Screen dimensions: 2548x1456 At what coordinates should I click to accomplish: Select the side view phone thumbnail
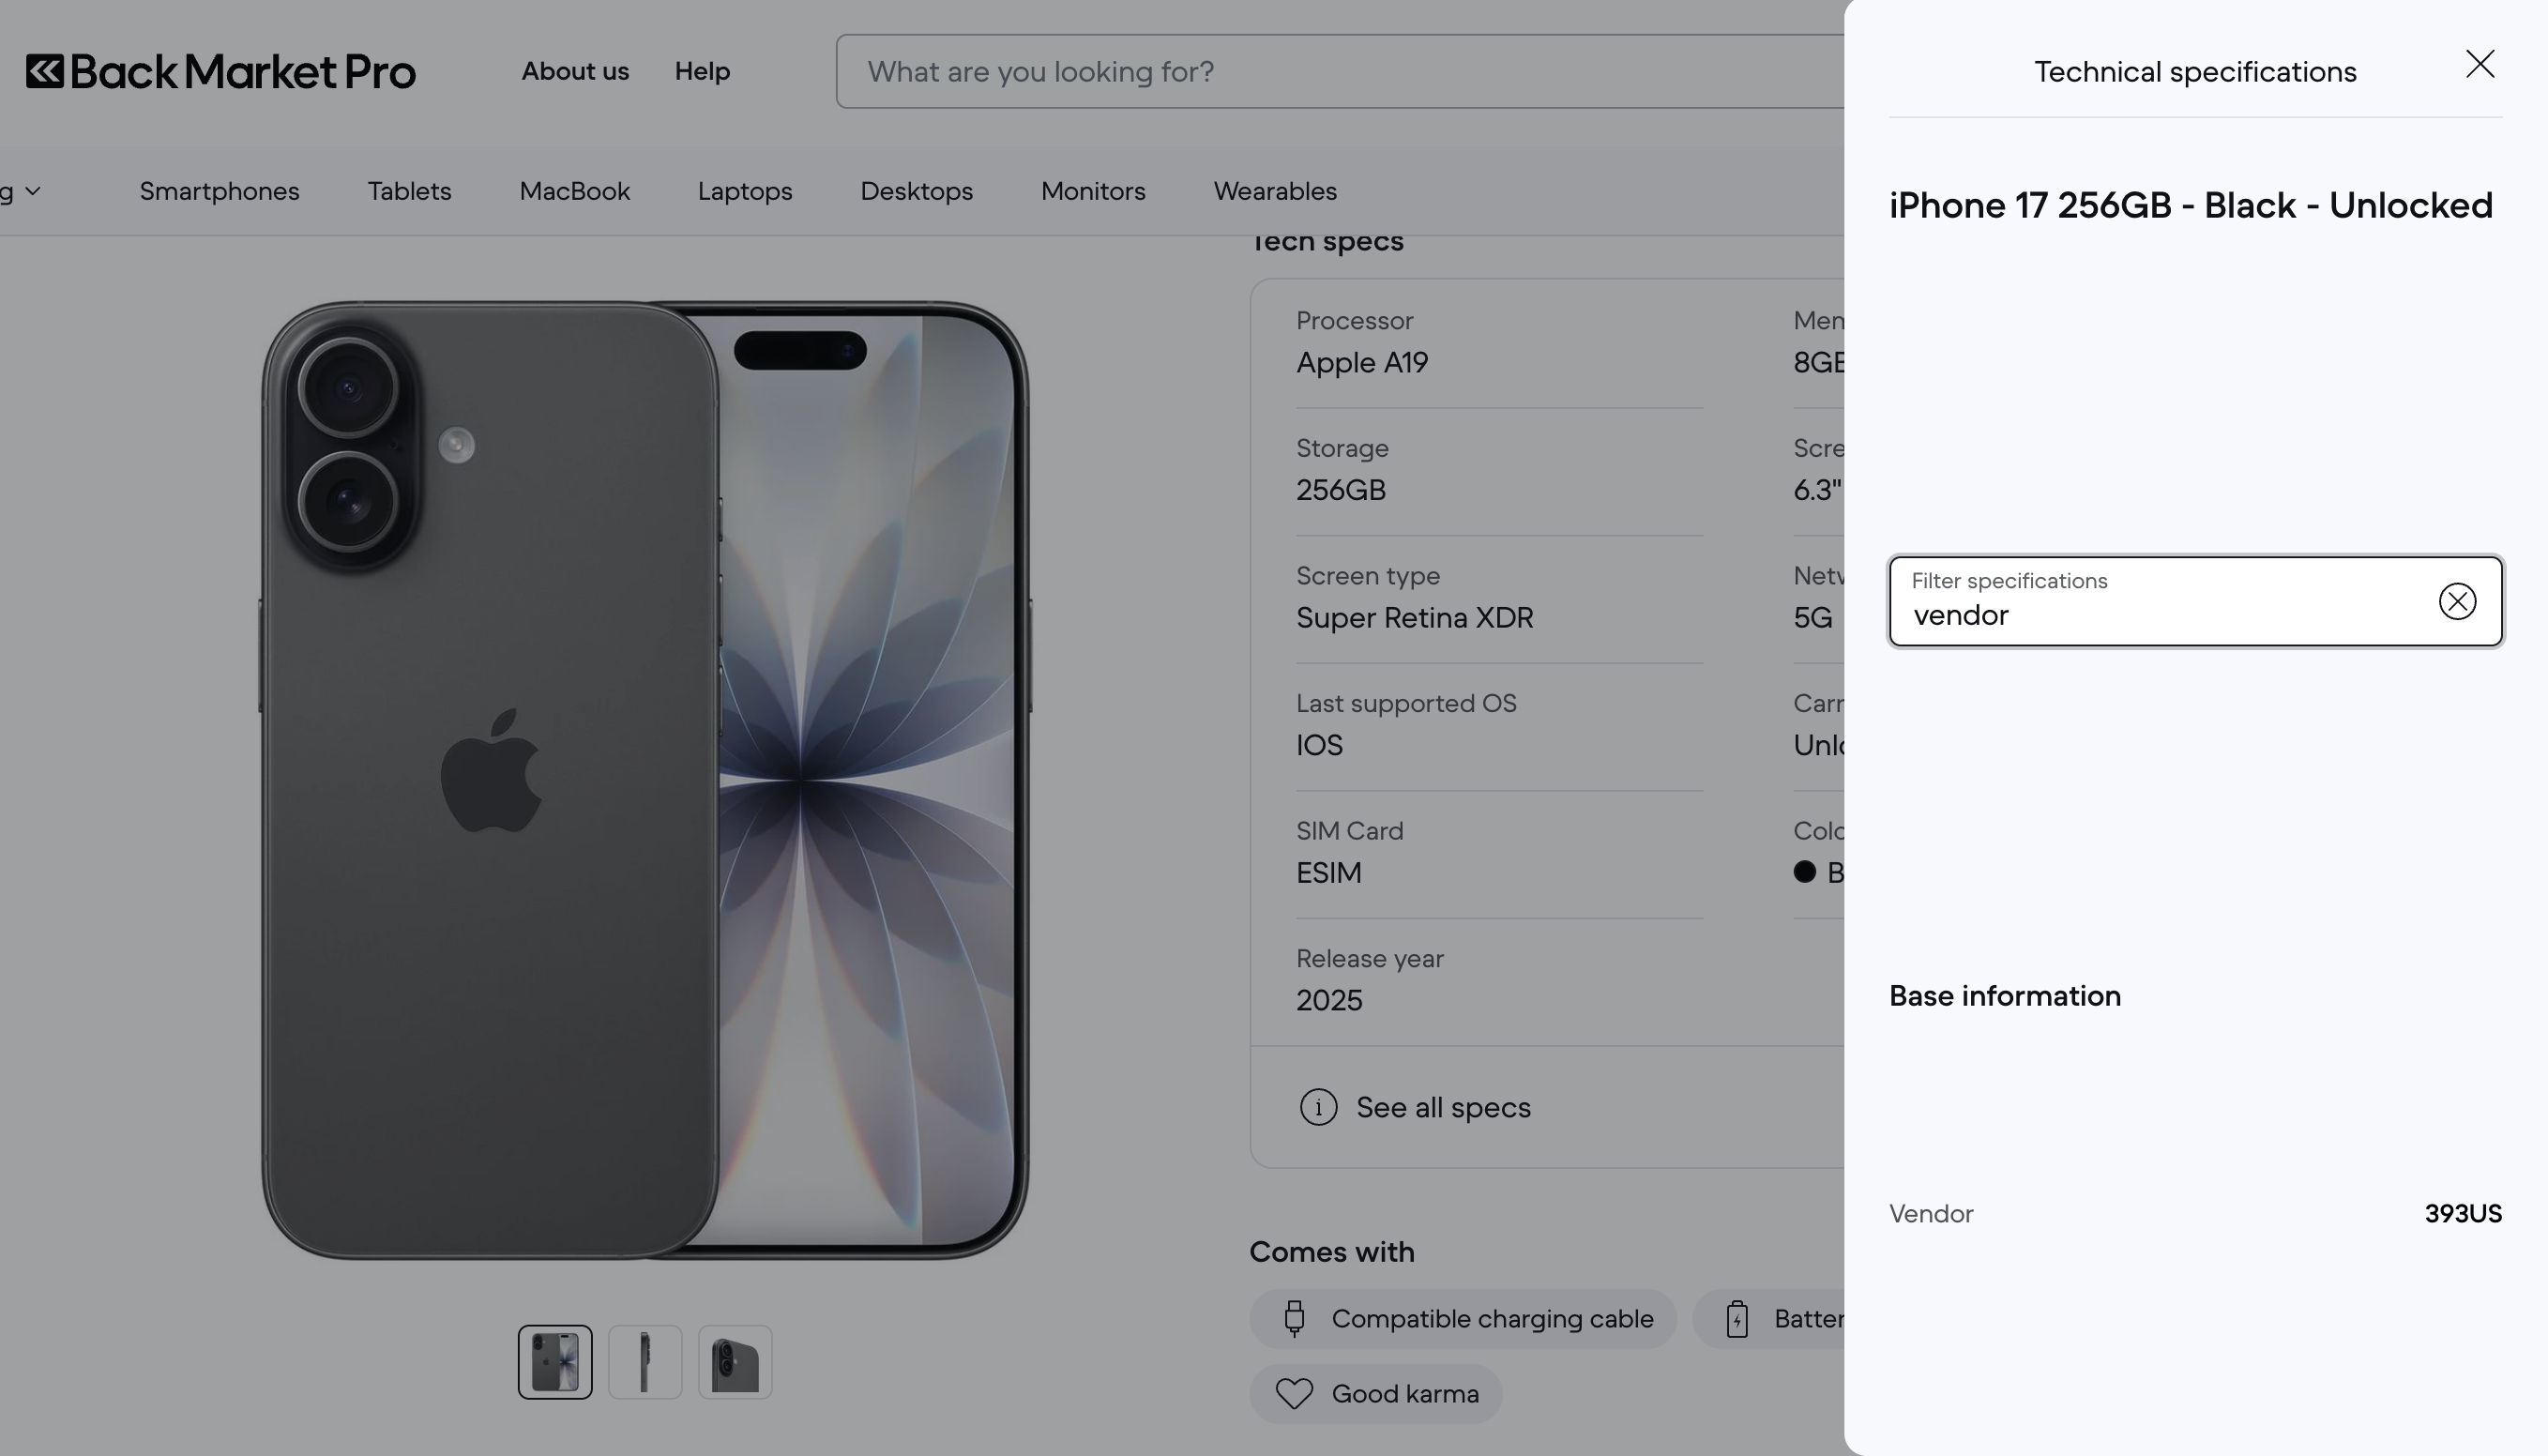pos(645,1362)
